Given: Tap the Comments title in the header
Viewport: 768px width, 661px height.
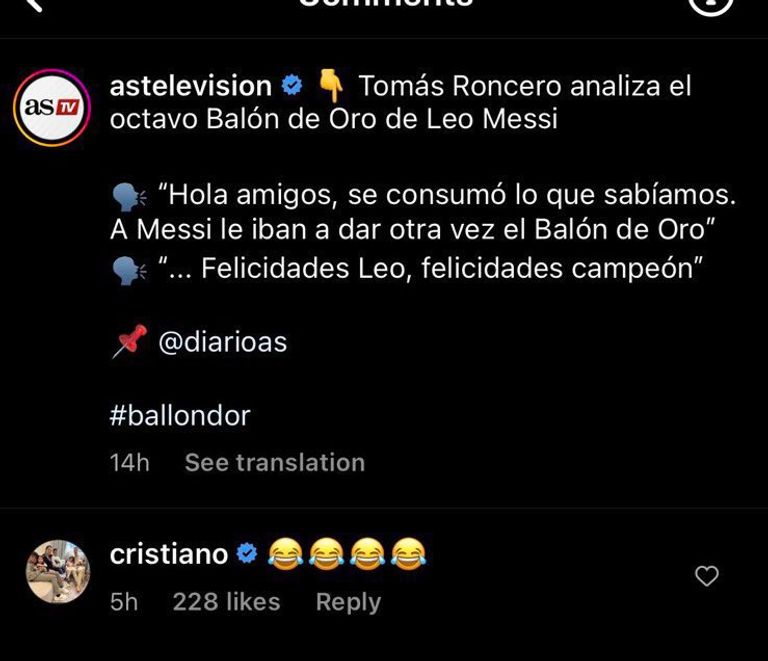Looking at the screenshot, I should (384, 5).
